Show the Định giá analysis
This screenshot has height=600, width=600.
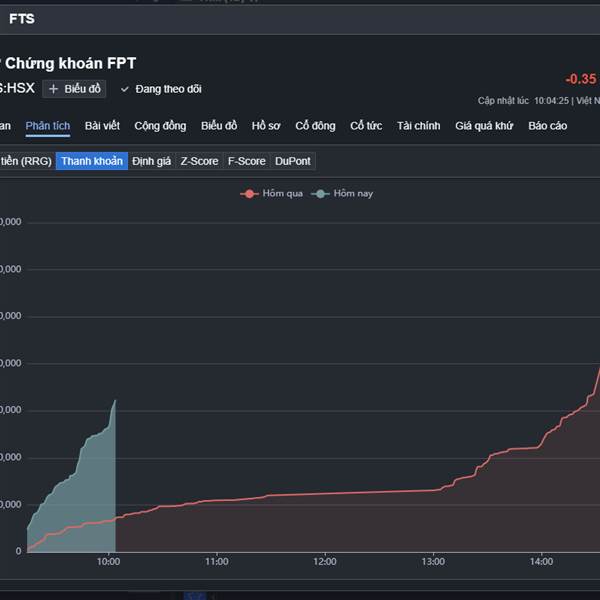(151, 161)
